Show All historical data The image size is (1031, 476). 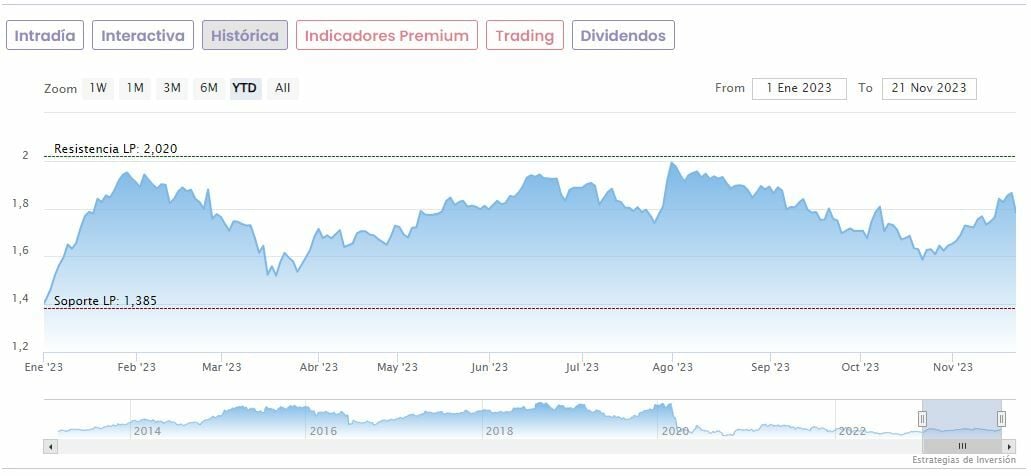coord(283,88)
